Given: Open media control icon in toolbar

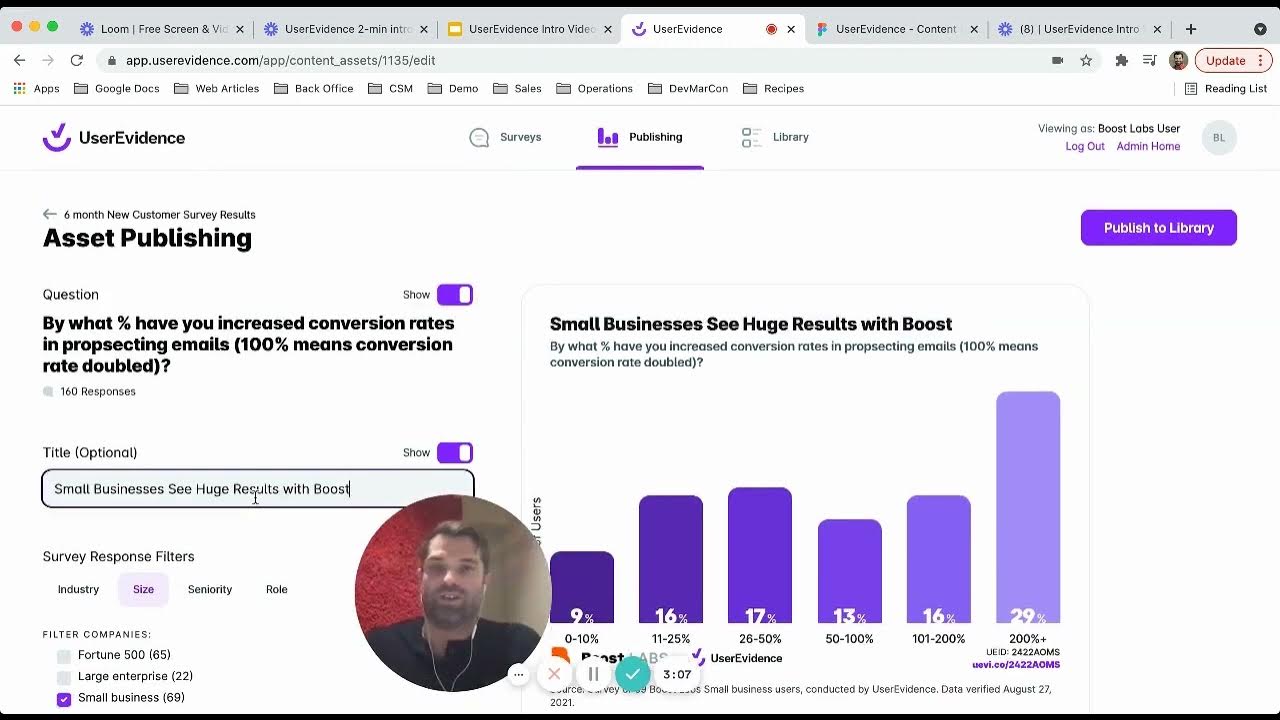Looking at the screenshot, I should pyautogui.click(x=1150, y=60).
